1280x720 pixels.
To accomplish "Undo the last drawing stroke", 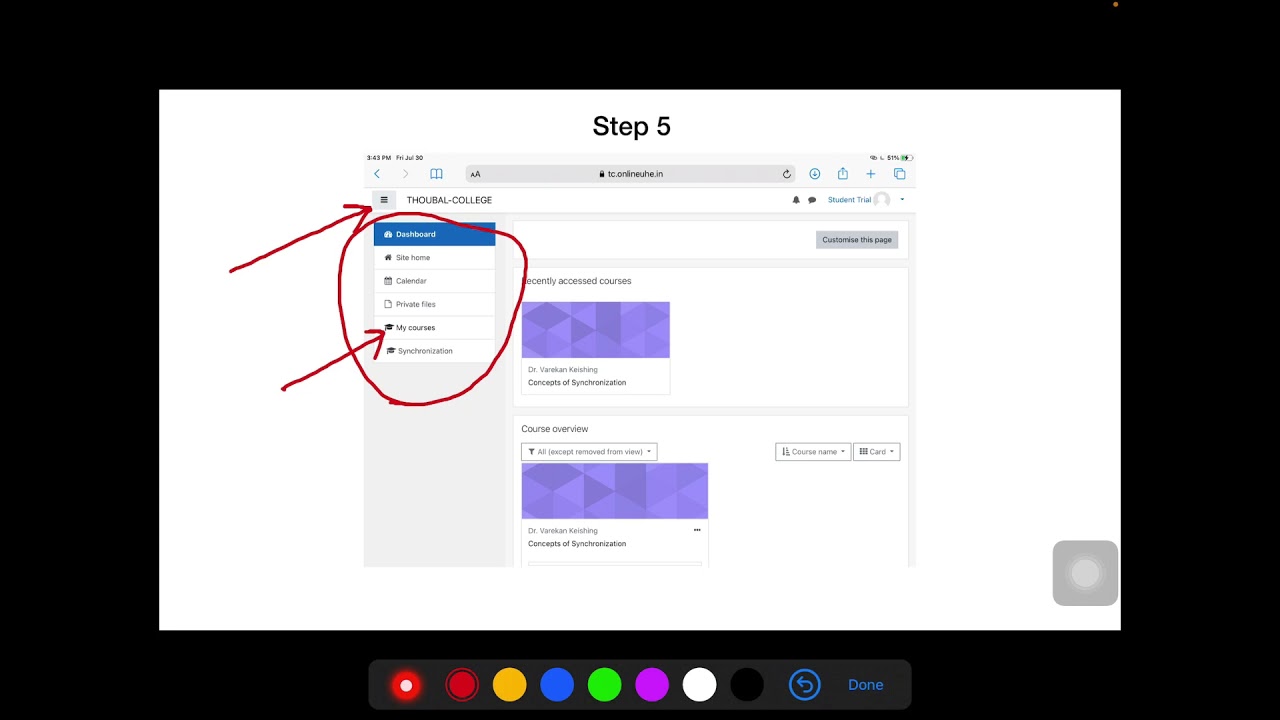I will point(804,685).
